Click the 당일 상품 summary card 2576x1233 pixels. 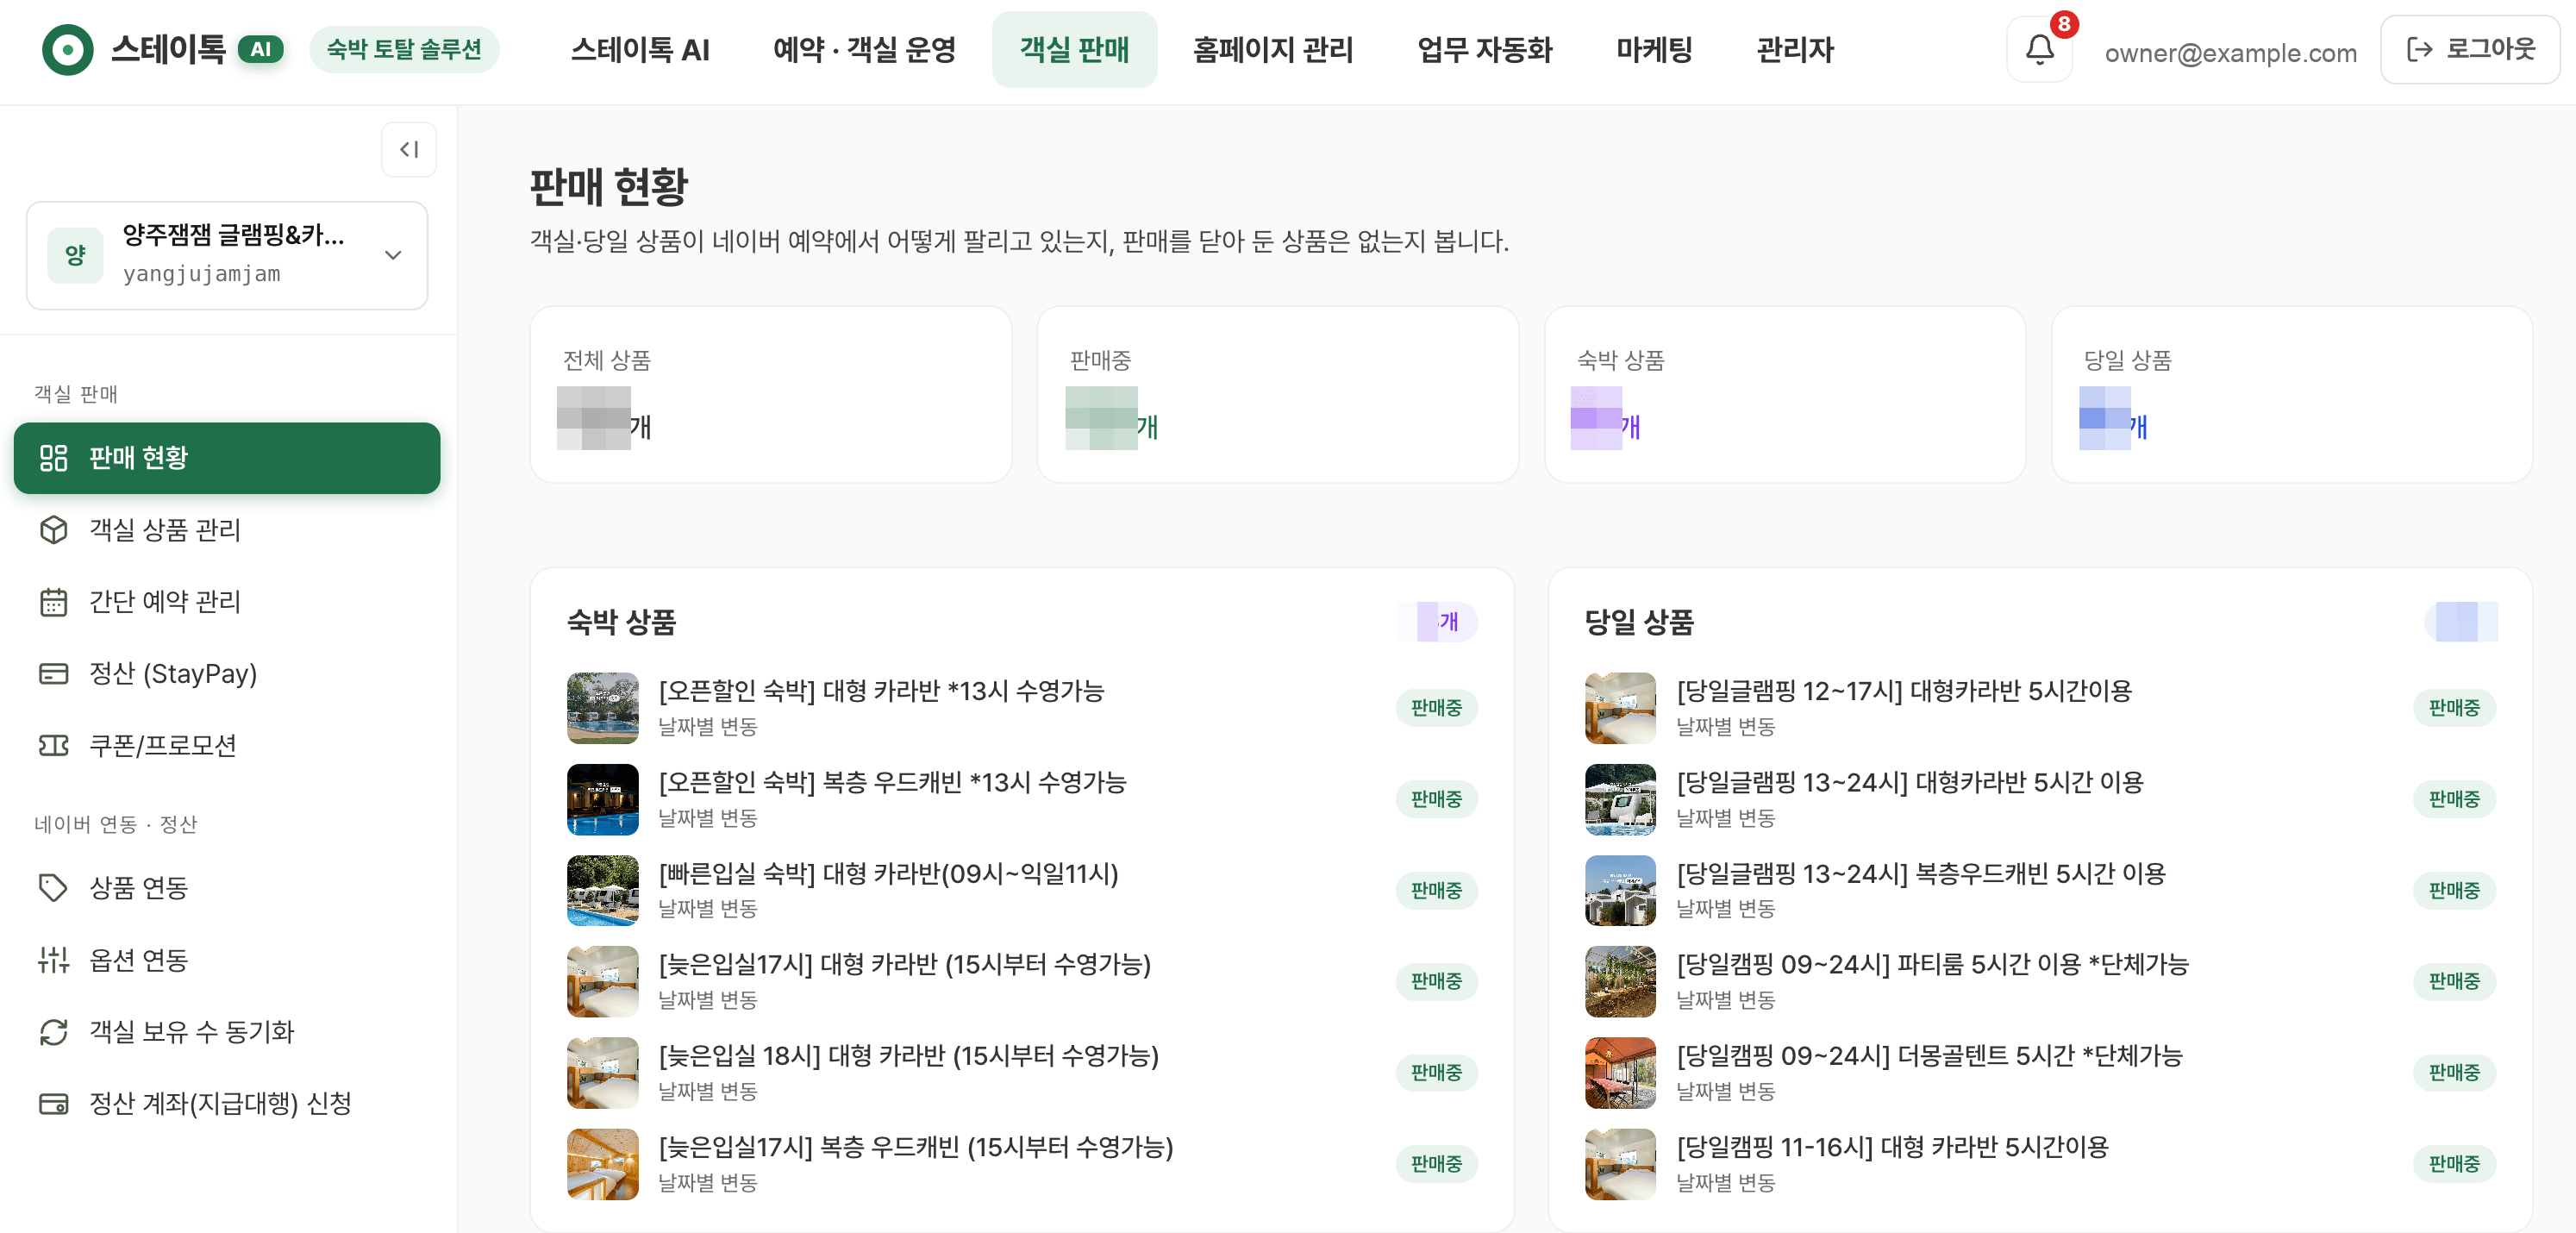[x=2291, y=394]
